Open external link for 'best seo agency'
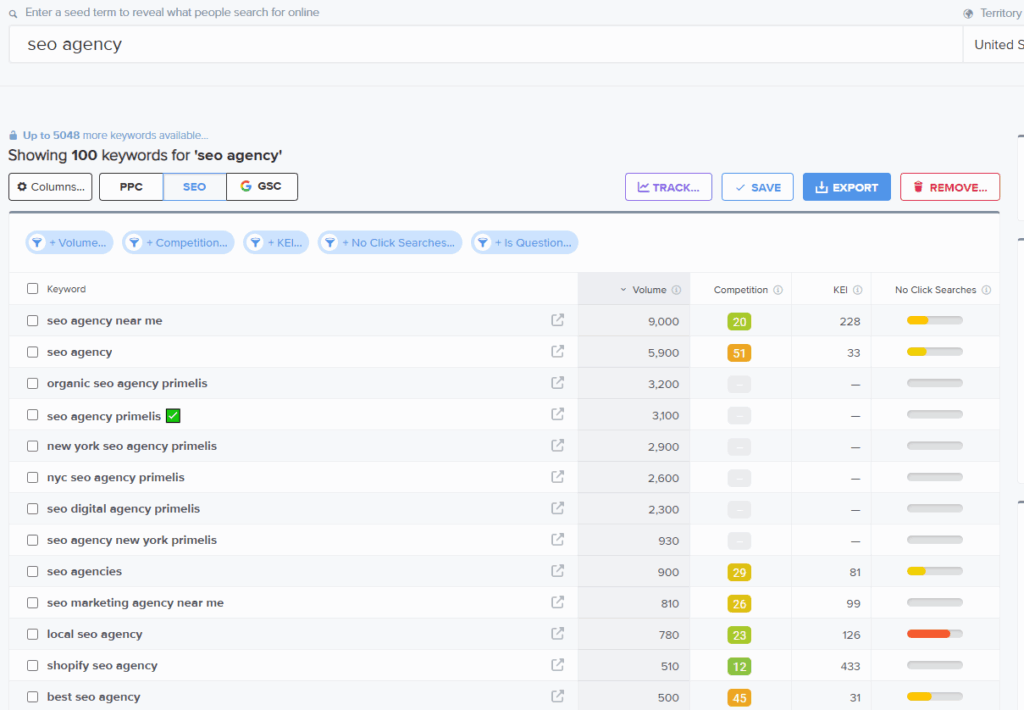1024x710 pixels. pyautogui.click(x=557, y=696)
